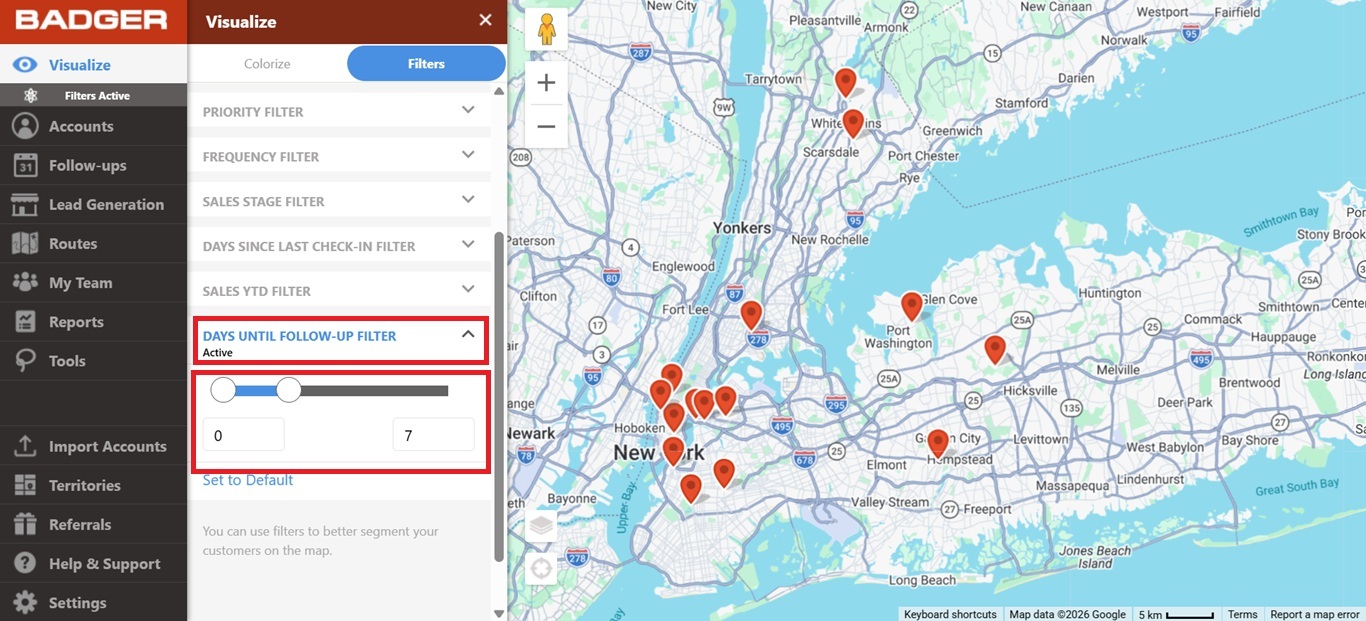Viewport: 1366px width, 621px height.
Task: Switch to the Colorize tab
Action: tap(267, 63)
